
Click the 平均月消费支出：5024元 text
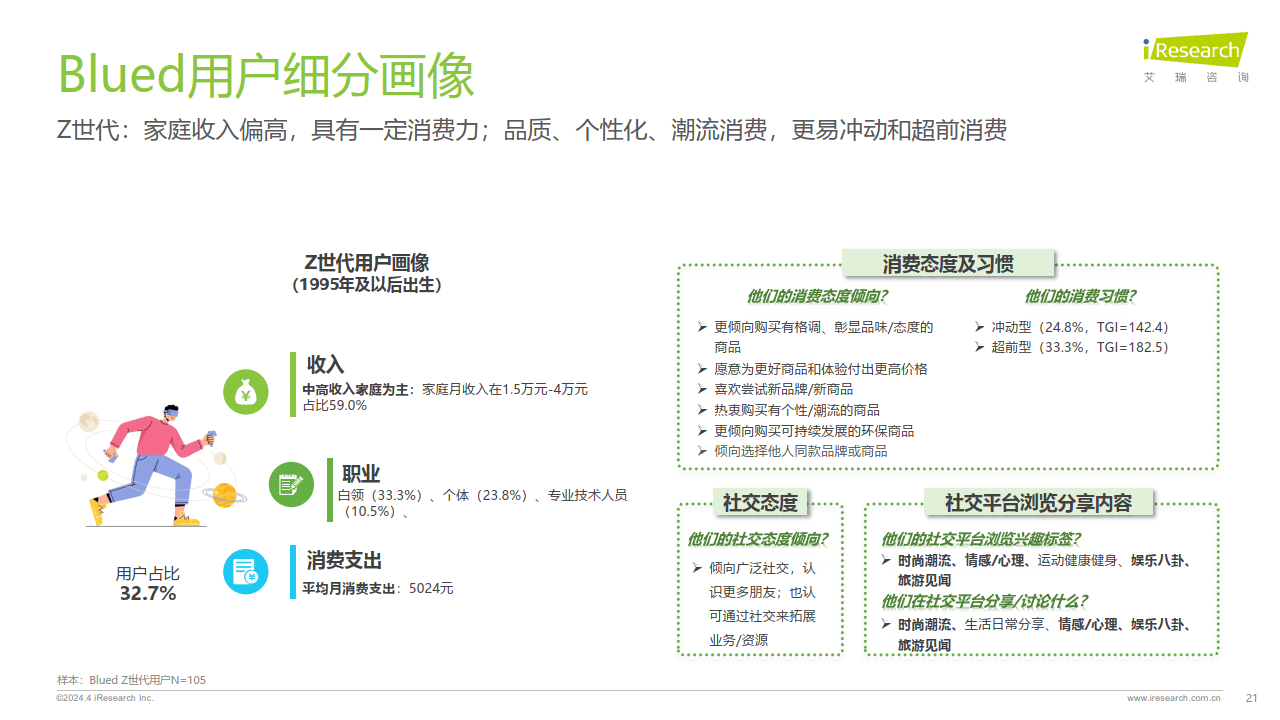click(378, 588)
